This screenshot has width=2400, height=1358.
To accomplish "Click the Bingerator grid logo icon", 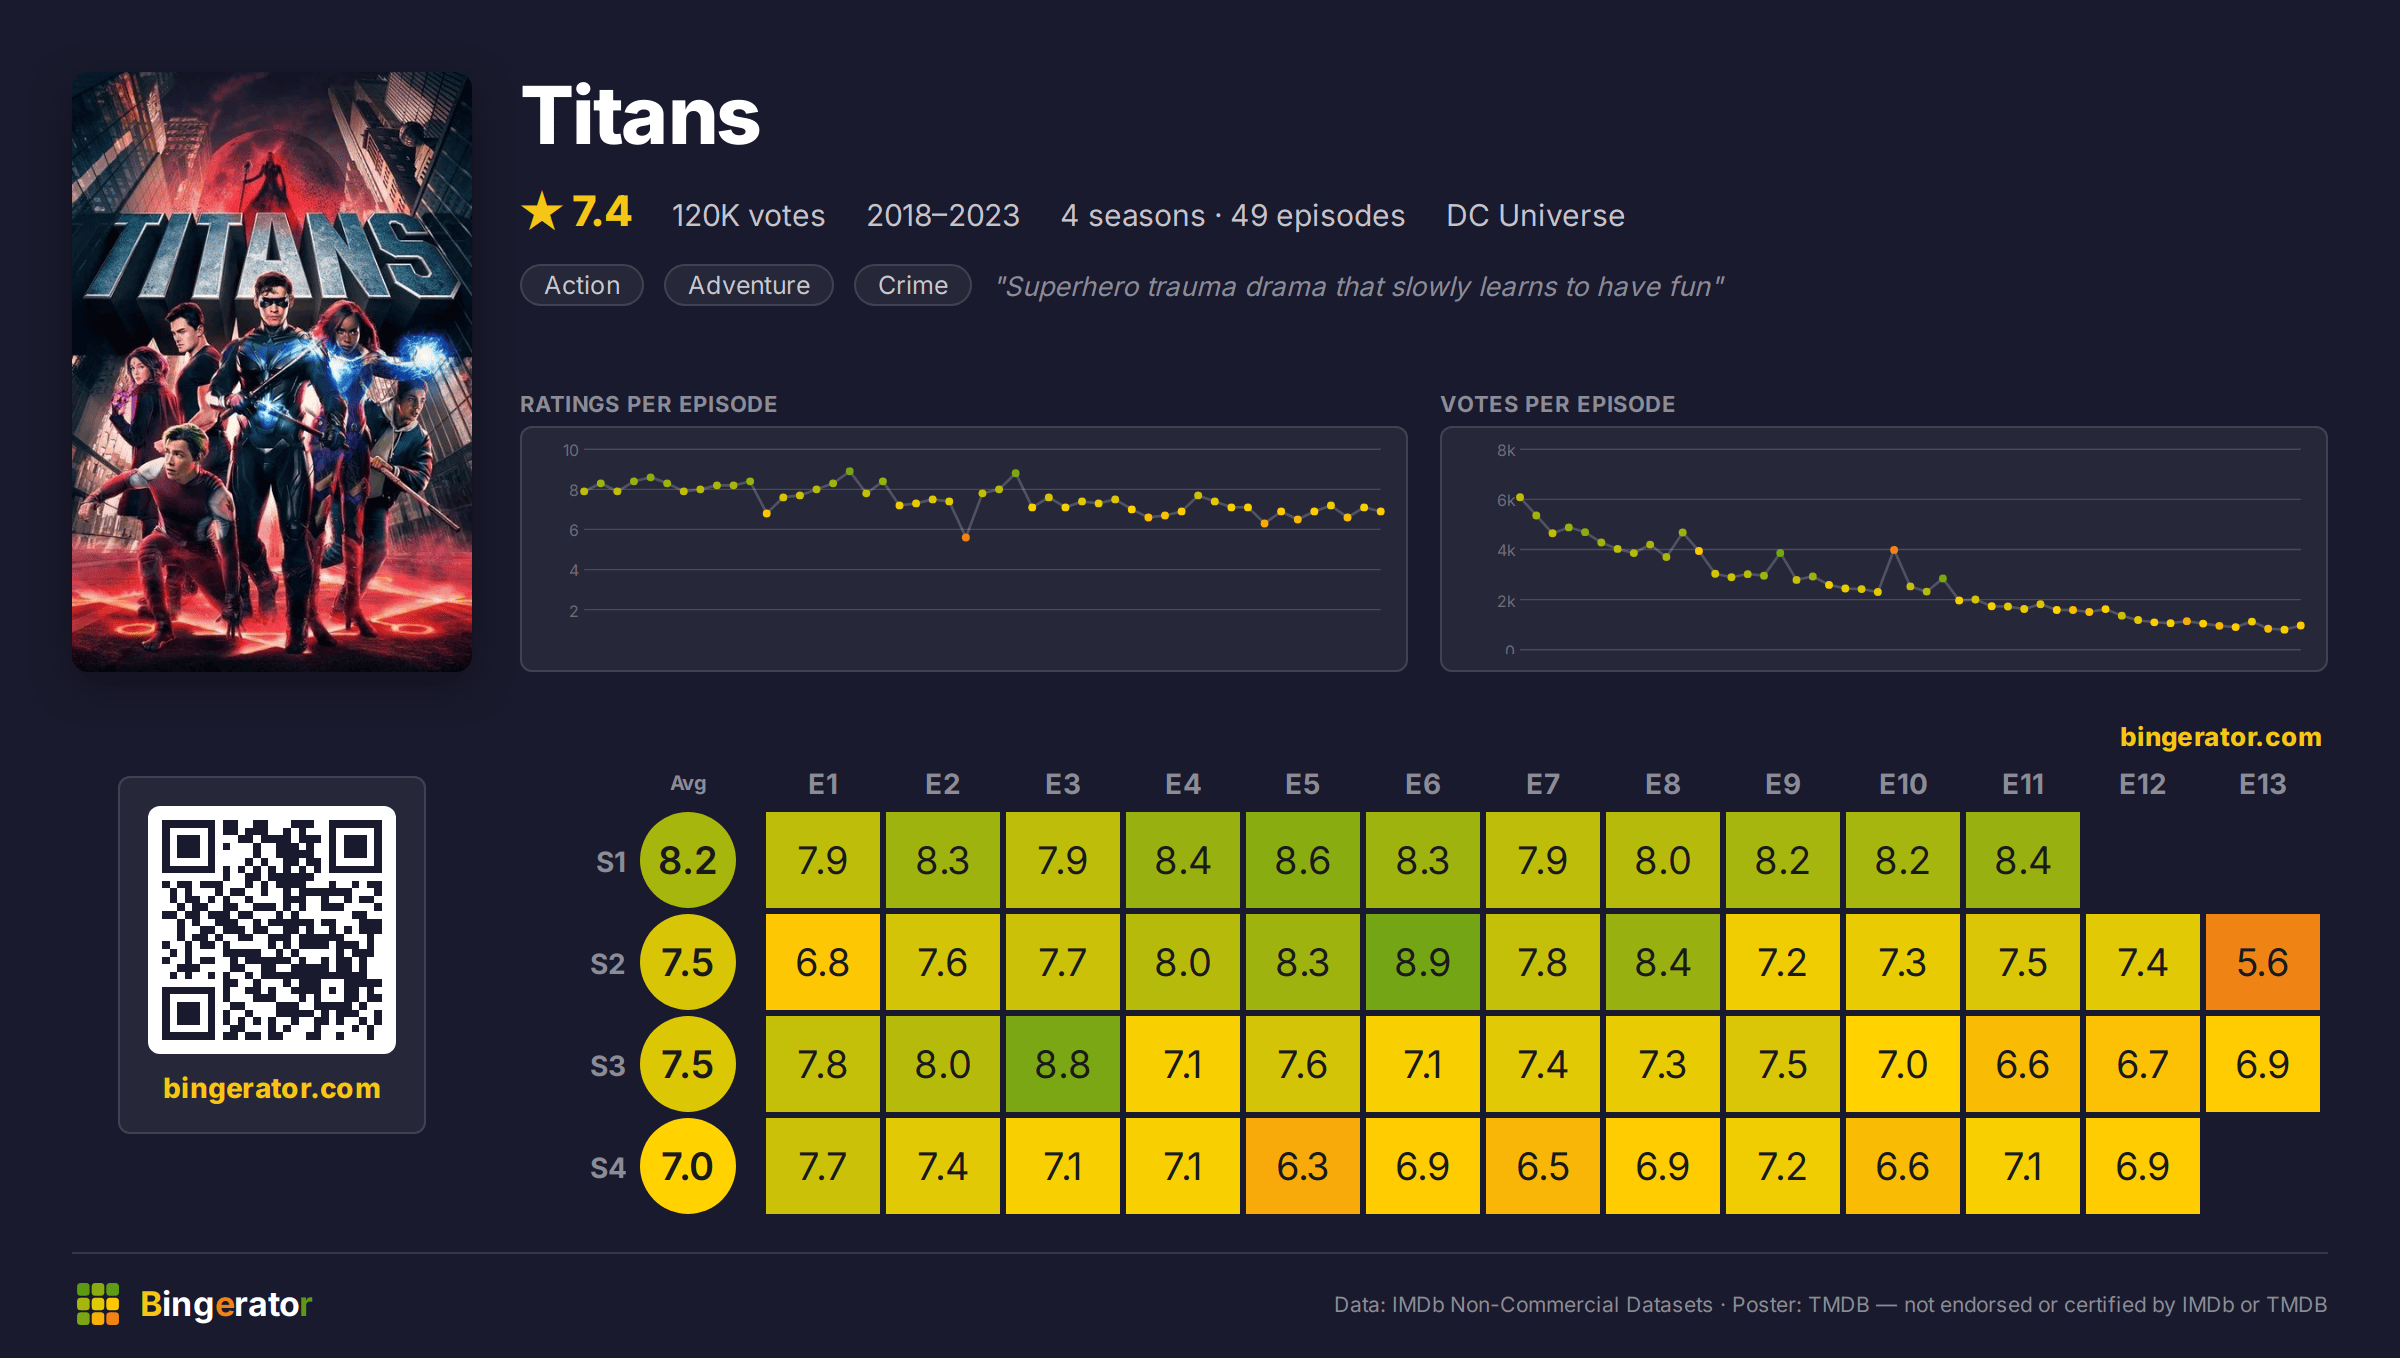I will pos(98,1304).
